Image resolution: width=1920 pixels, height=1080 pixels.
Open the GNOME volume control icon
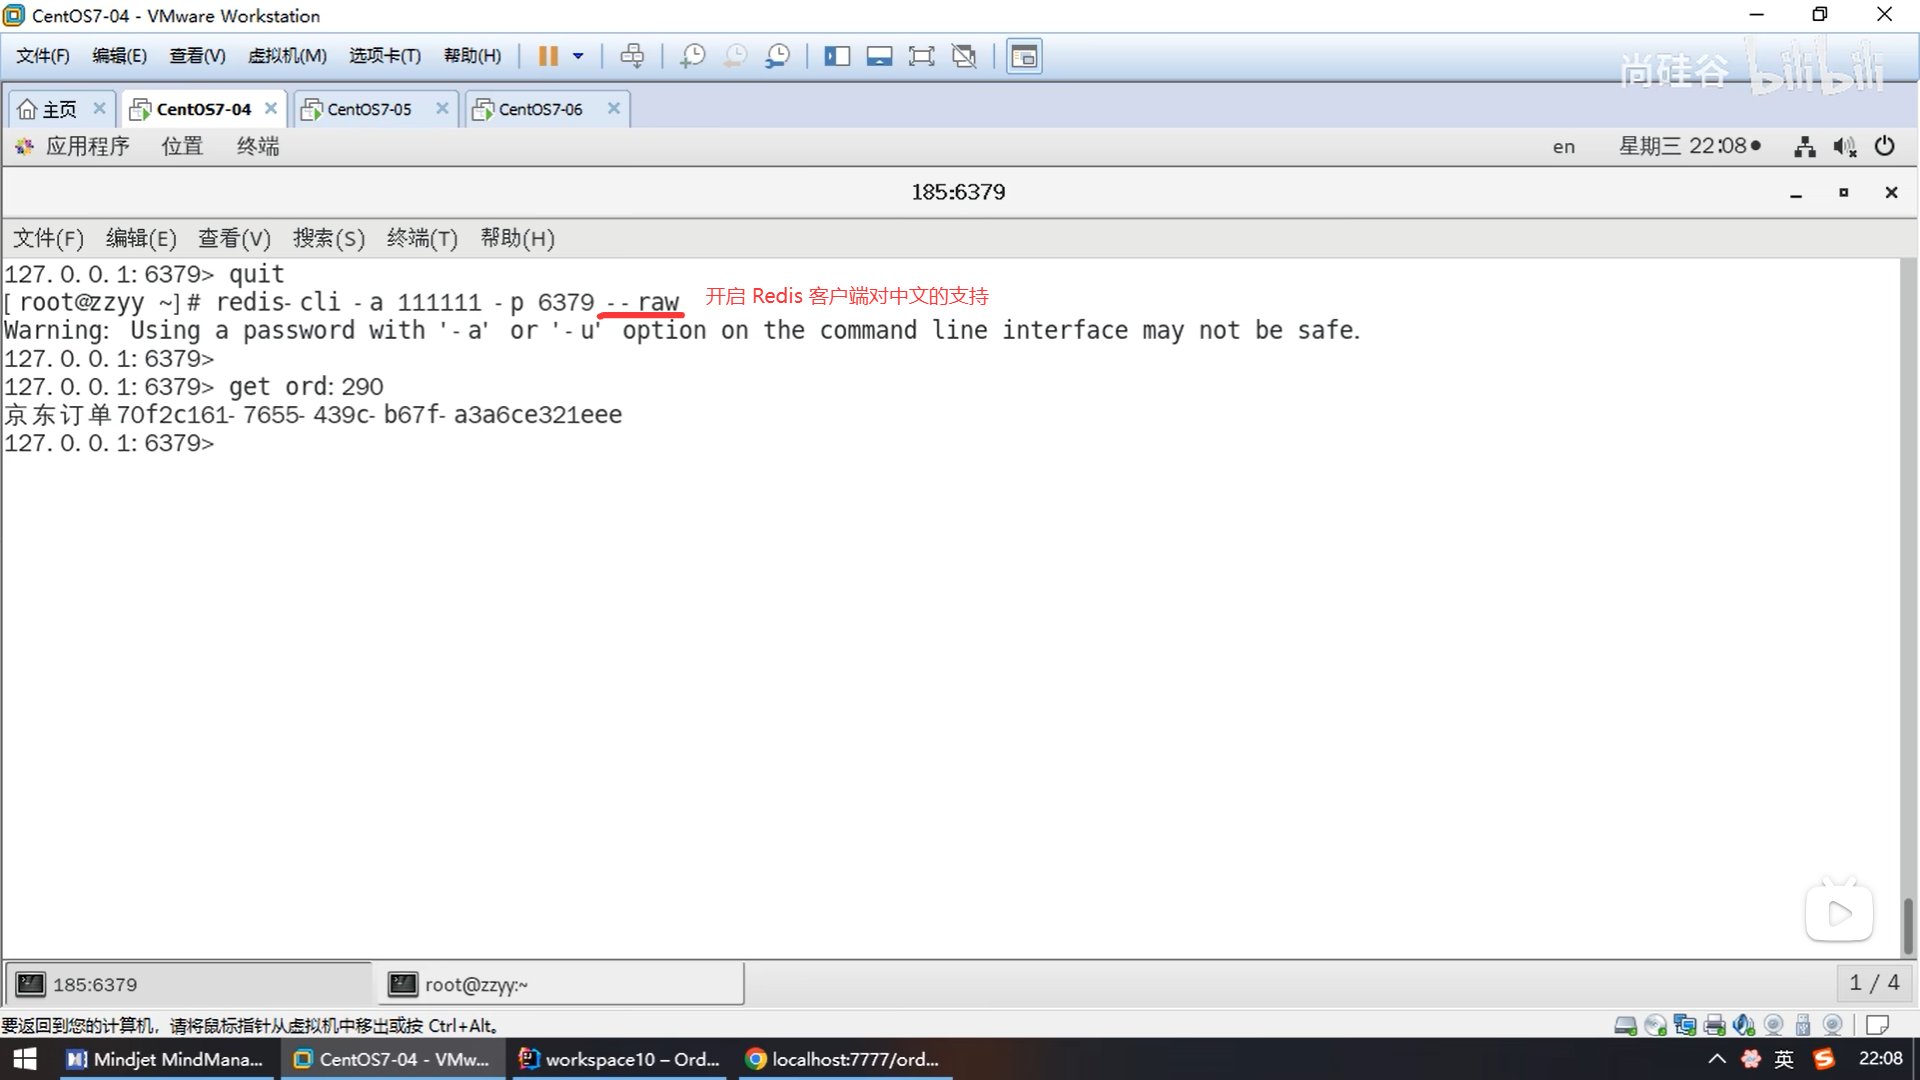1844,147
